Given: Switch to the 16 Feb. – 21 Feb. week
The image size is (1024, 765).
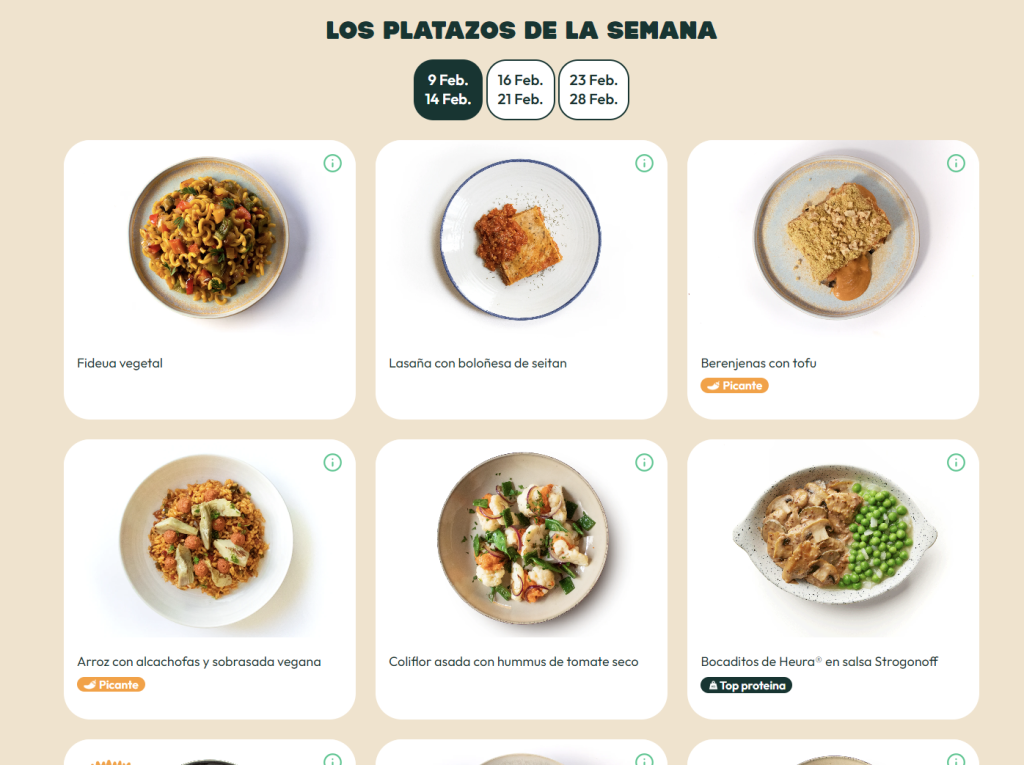Looking at the screenshot, I should click(520, 90).
